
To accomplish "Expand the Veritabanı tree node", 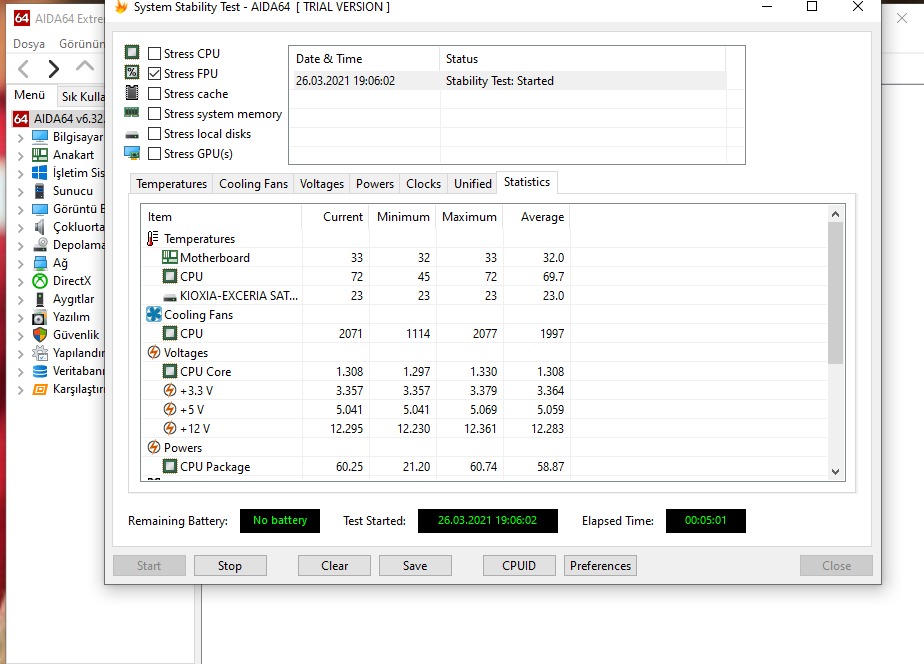I will [21, 371].
